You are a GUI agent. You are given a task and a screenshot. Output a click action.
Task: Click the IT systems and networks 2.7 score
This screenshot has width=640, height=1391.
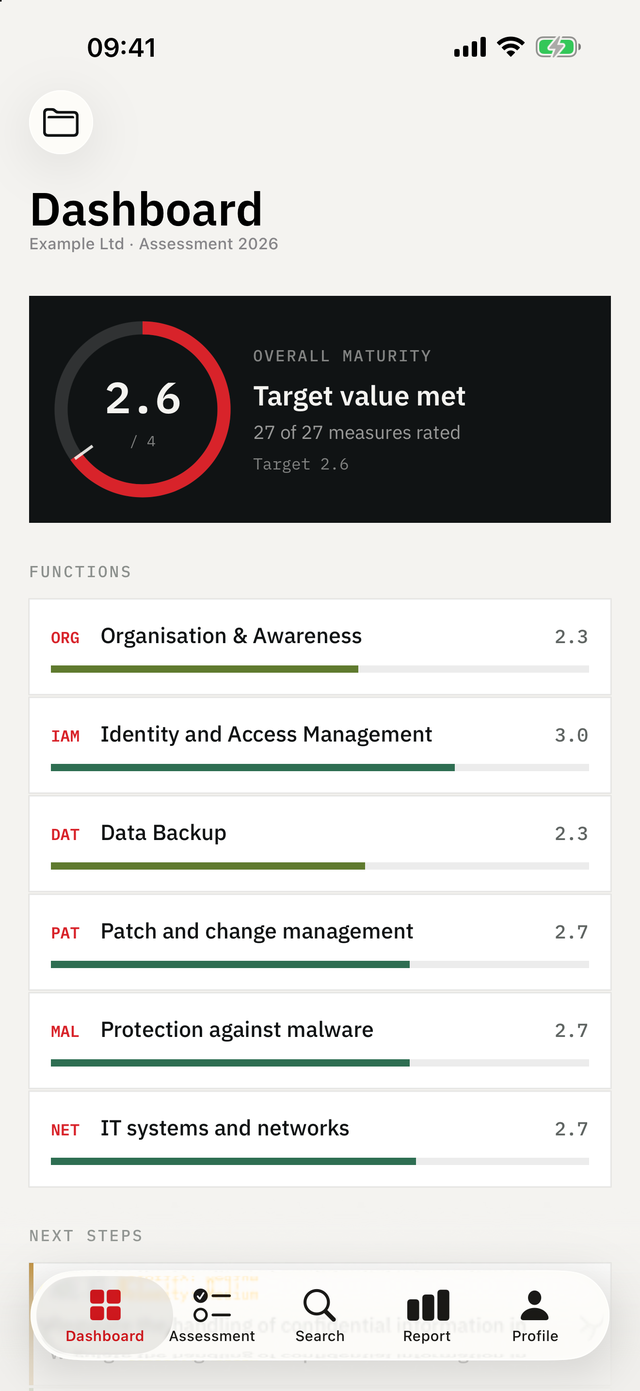point(571,1129)
